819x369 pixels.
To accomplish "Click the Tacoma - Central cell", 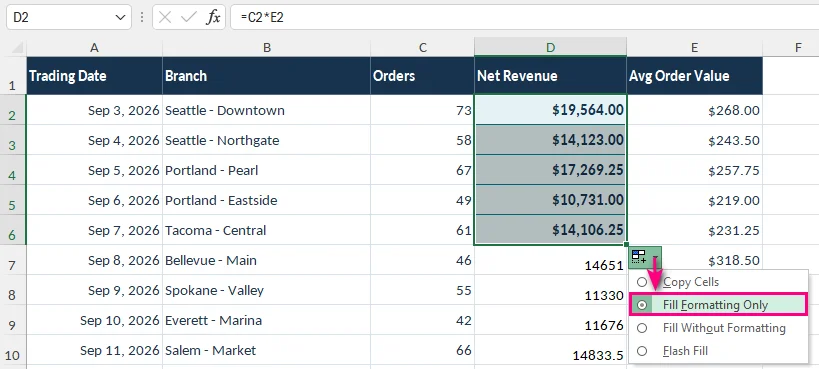I will pyautogui.click(x=266, y=230).
